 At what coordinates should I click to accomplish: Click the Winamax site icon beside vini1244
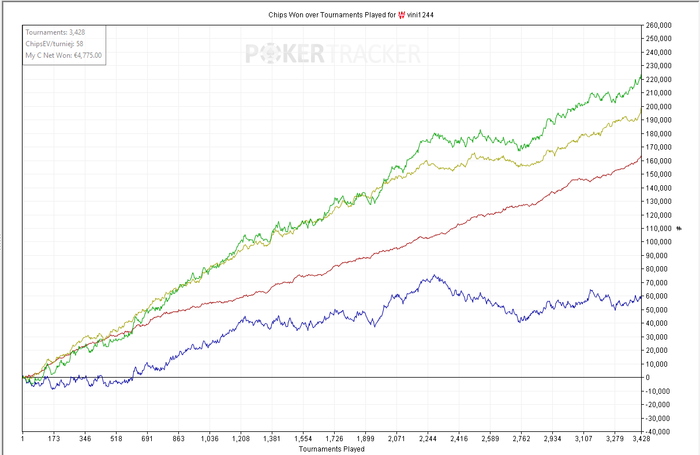(401, 15)
